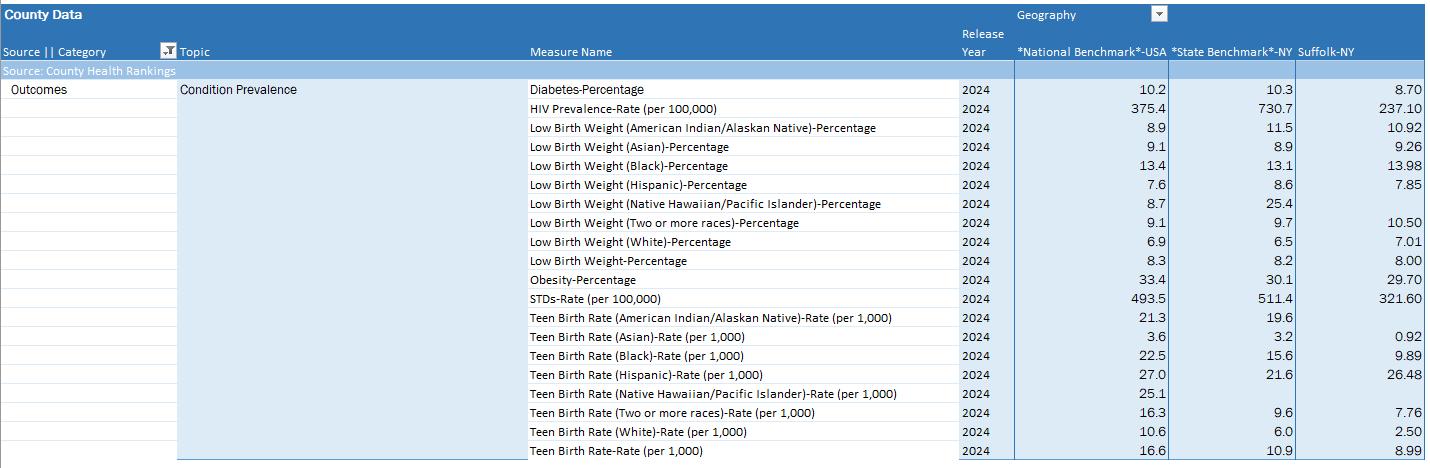Select the National Benchmark-USA column header
1430x468 pixels.
click(1090, 52)
